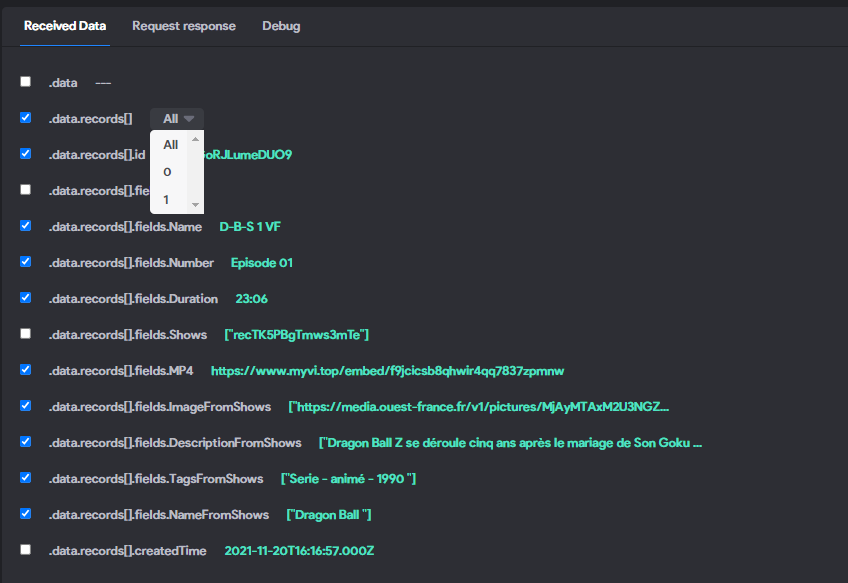Enable the createdTime checkbox
This screenshot has height=583, width=848.
(25, 549)
